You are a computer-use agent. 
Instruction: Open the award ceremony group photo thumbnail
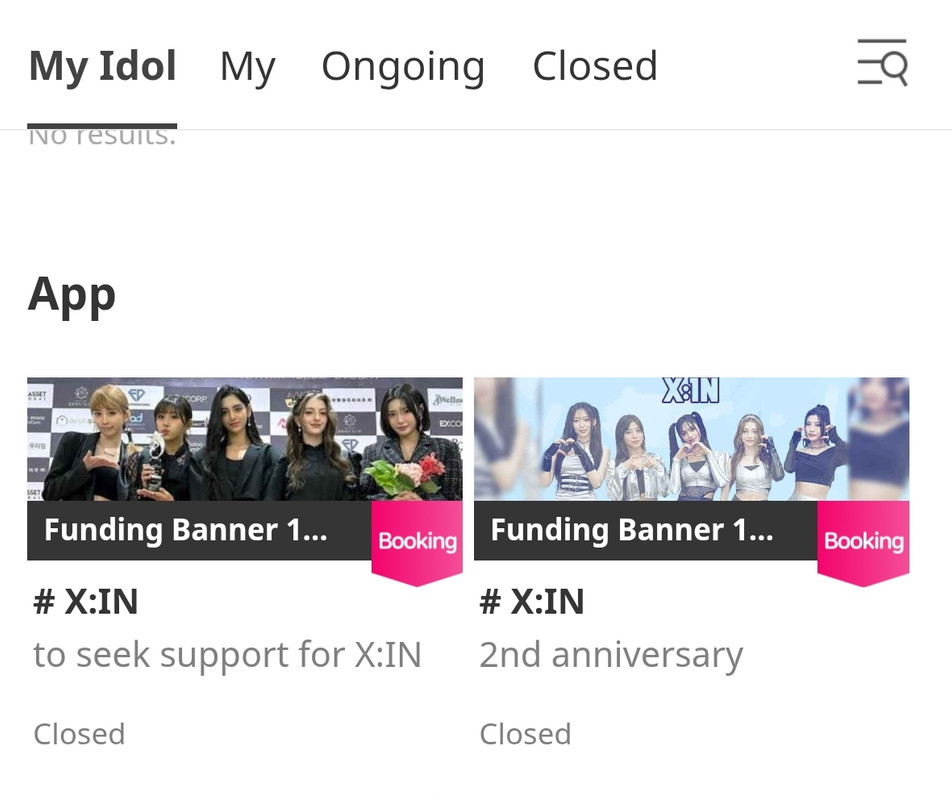245,439
